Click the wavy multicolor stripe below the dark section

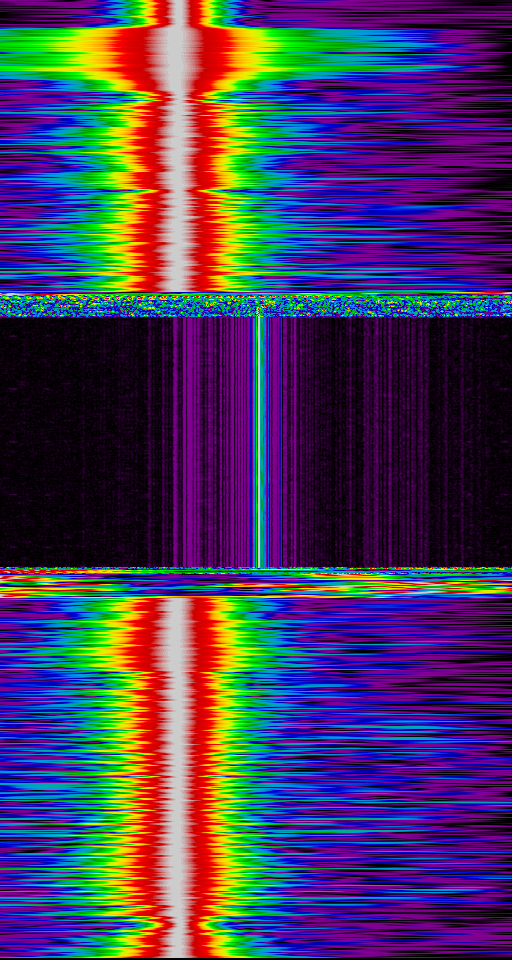tap(256, 583)
